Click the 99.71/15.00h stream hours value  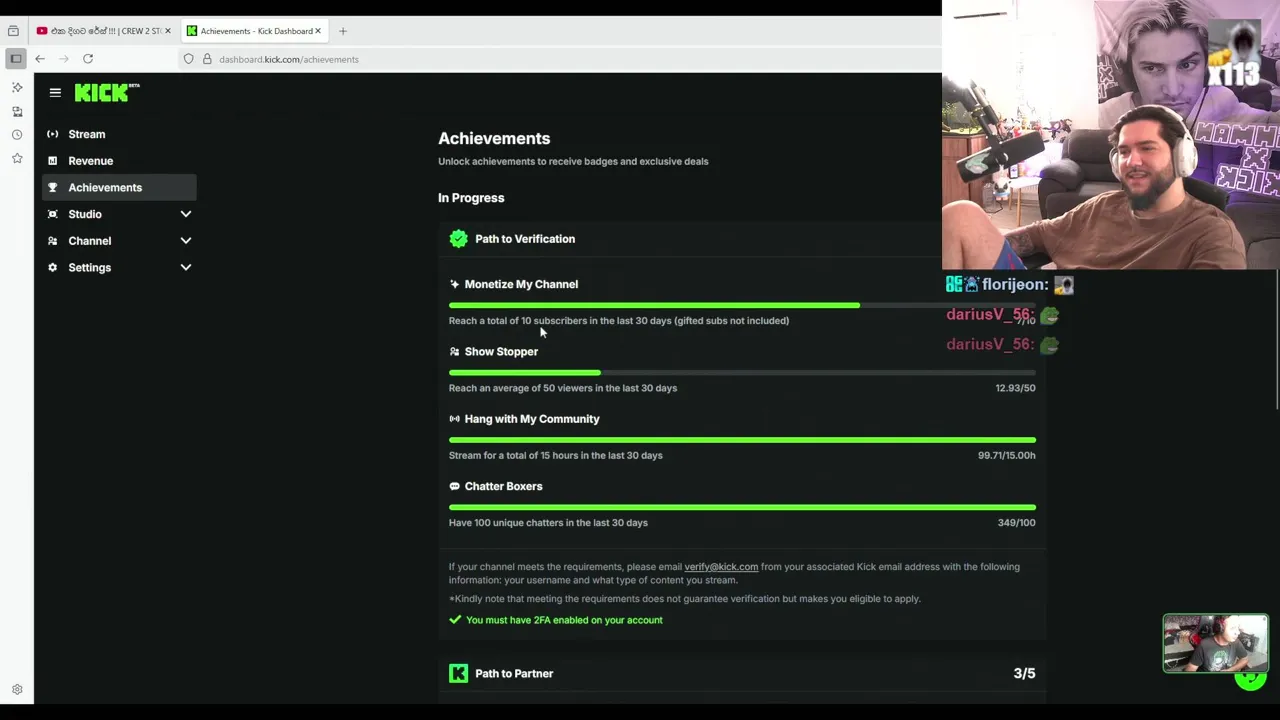tap(1007, 455)
